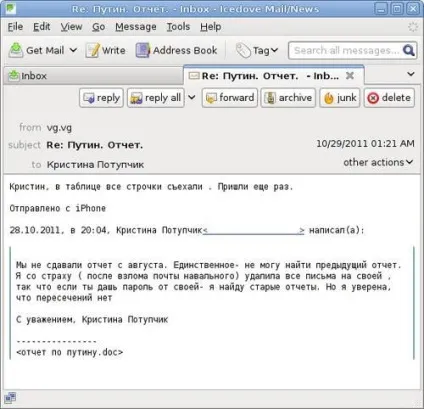Click the subject text Re: Путин. Отчет.
Screen dimensions: 424x409
pyautogui.click(x=95, y=145)
